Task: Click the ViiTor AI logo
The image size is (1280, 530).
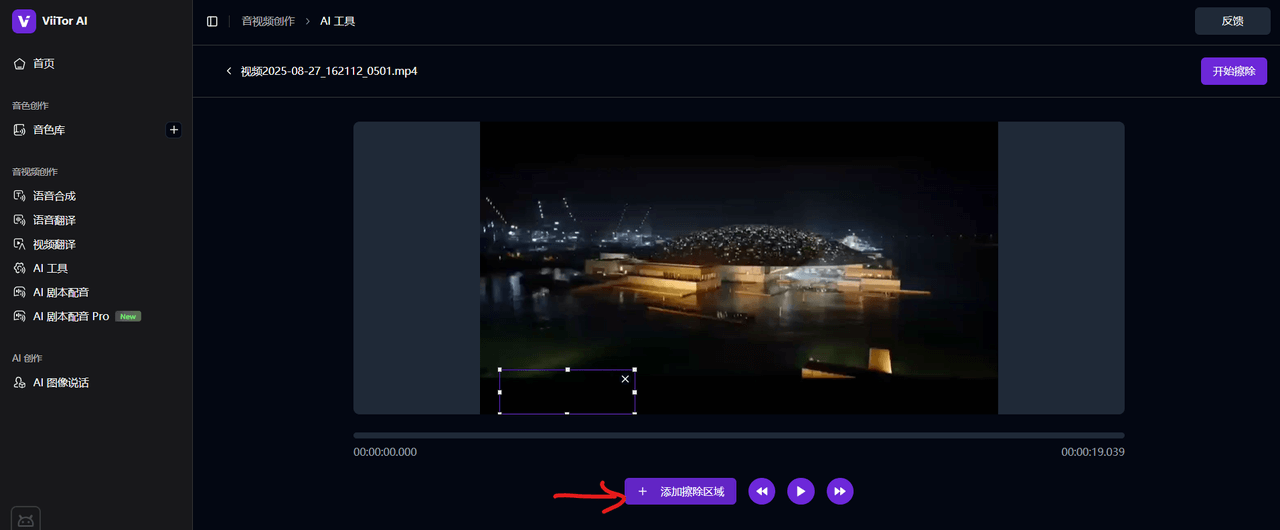Action: pos(24,21)
